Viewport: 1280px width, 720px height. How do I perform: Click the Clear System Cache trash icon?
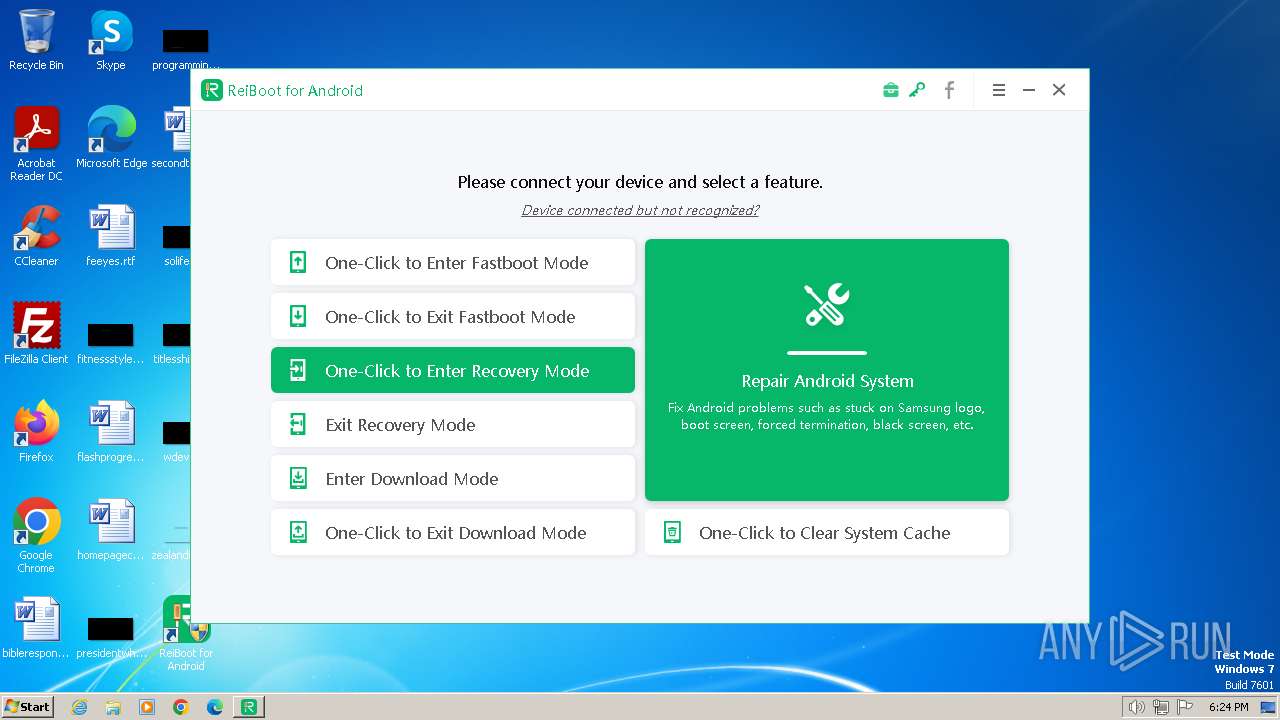(x=672, y=532)
